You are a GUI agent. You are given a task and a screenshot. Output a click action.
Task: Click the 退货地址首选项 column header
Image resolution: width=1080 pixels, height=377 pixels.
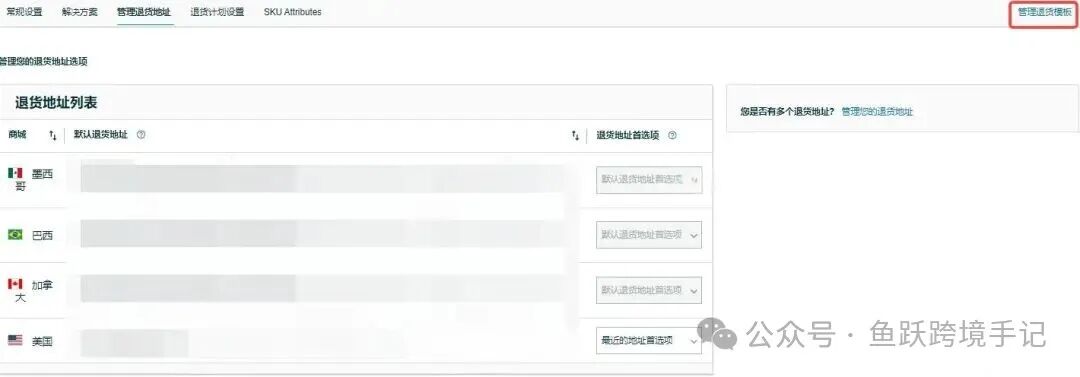[627, 135]
